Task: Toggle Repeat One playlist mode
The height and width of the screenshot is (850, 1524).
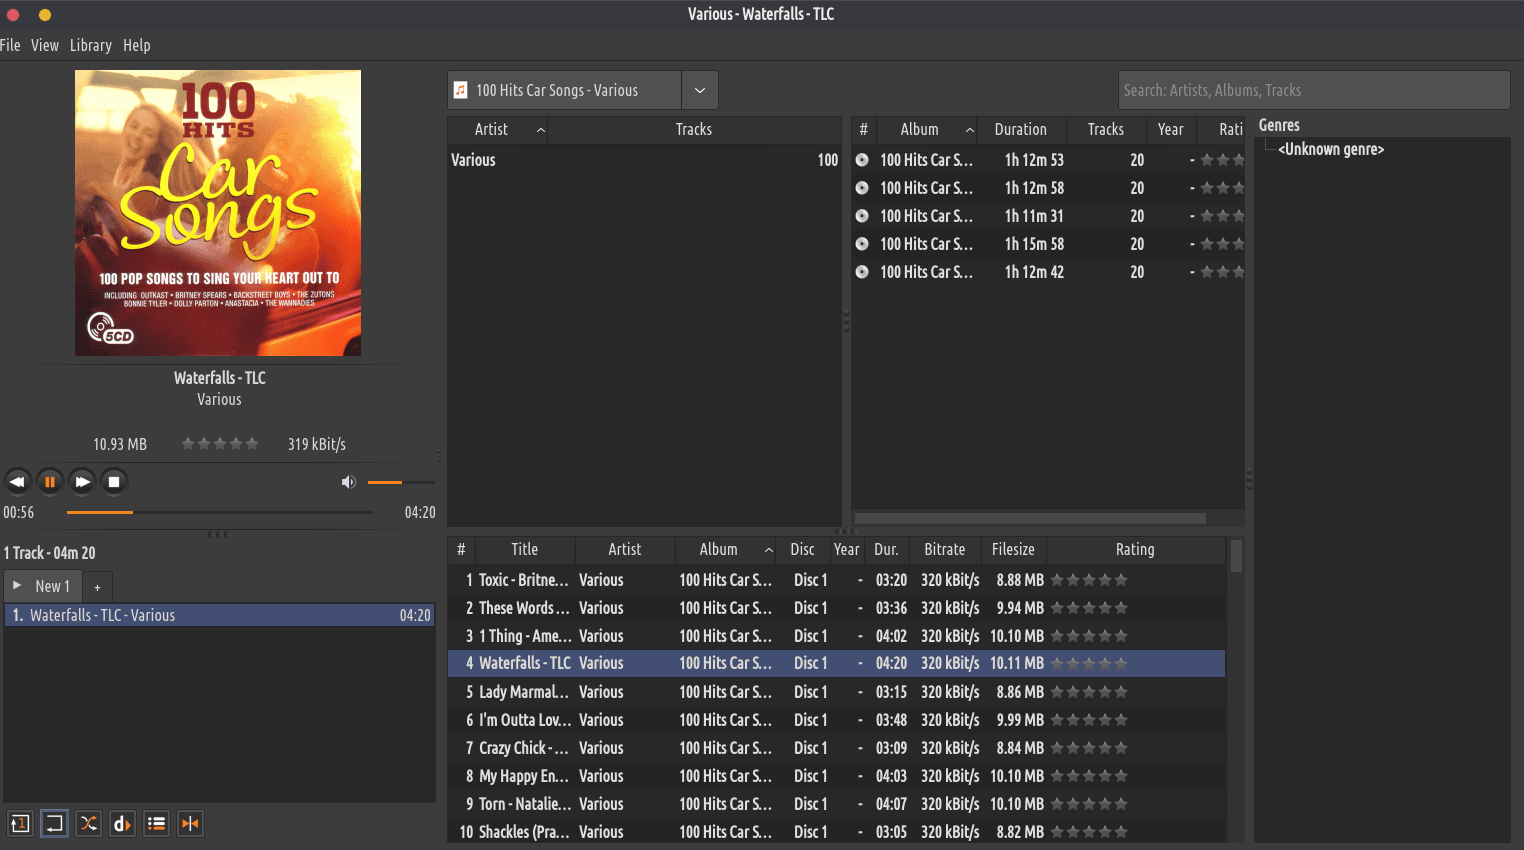Action: [x=20, y=823]
